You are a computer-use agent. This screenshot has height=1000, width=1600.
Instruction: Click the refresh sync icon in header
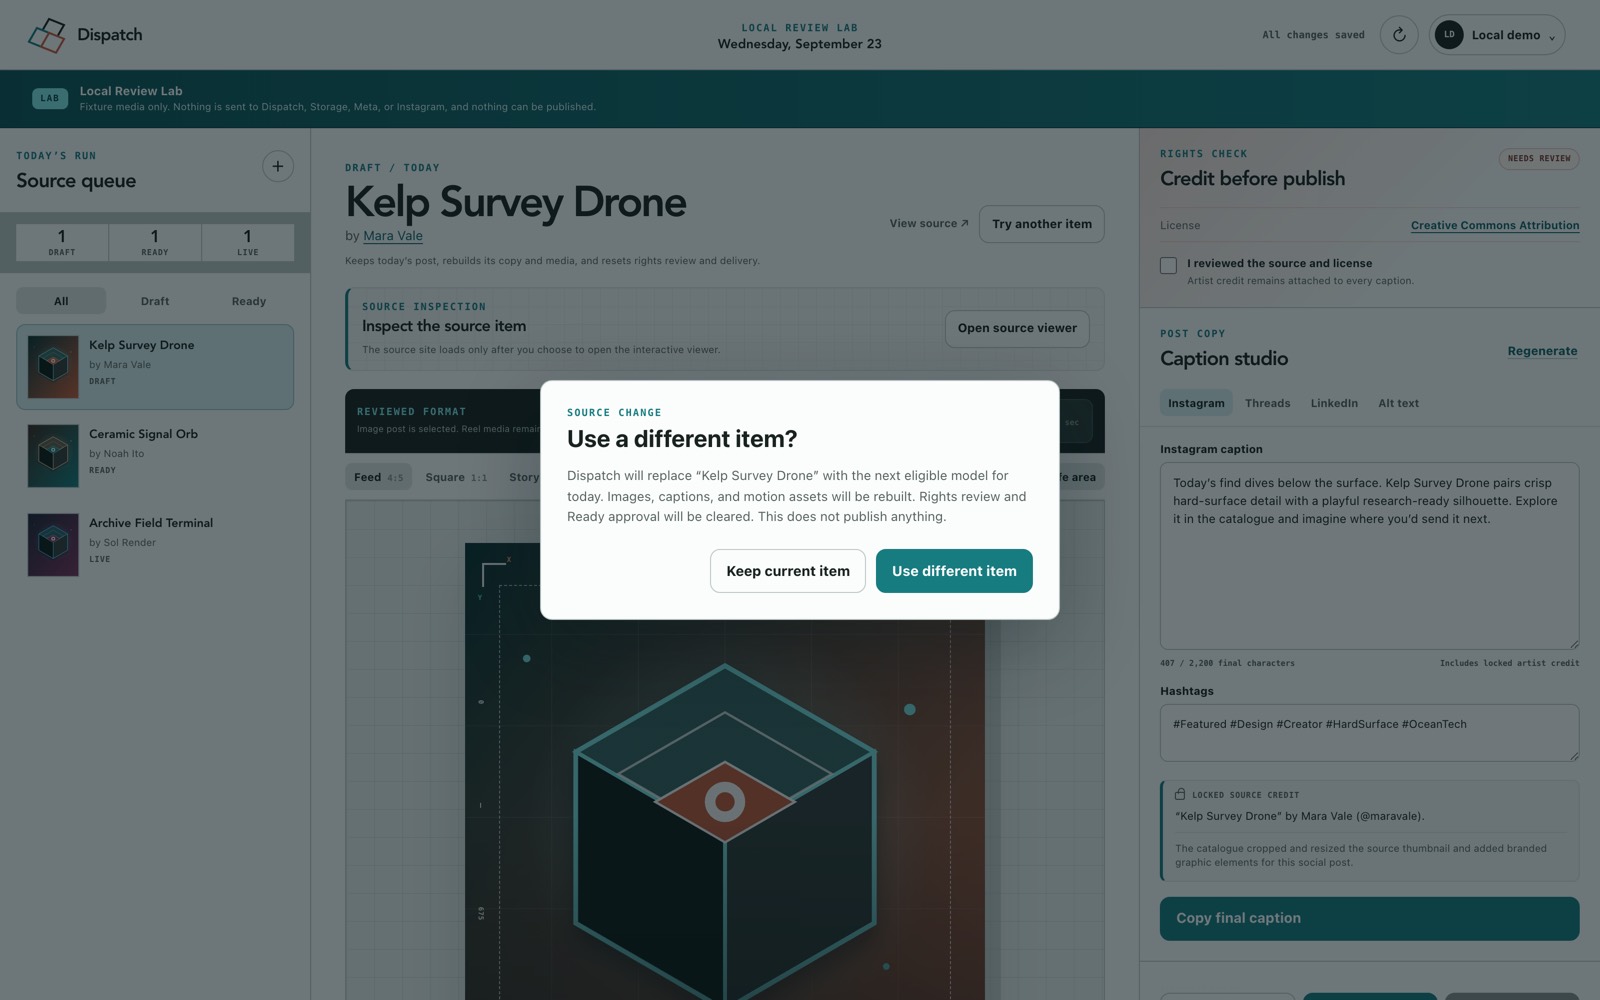pos(1399,35)
